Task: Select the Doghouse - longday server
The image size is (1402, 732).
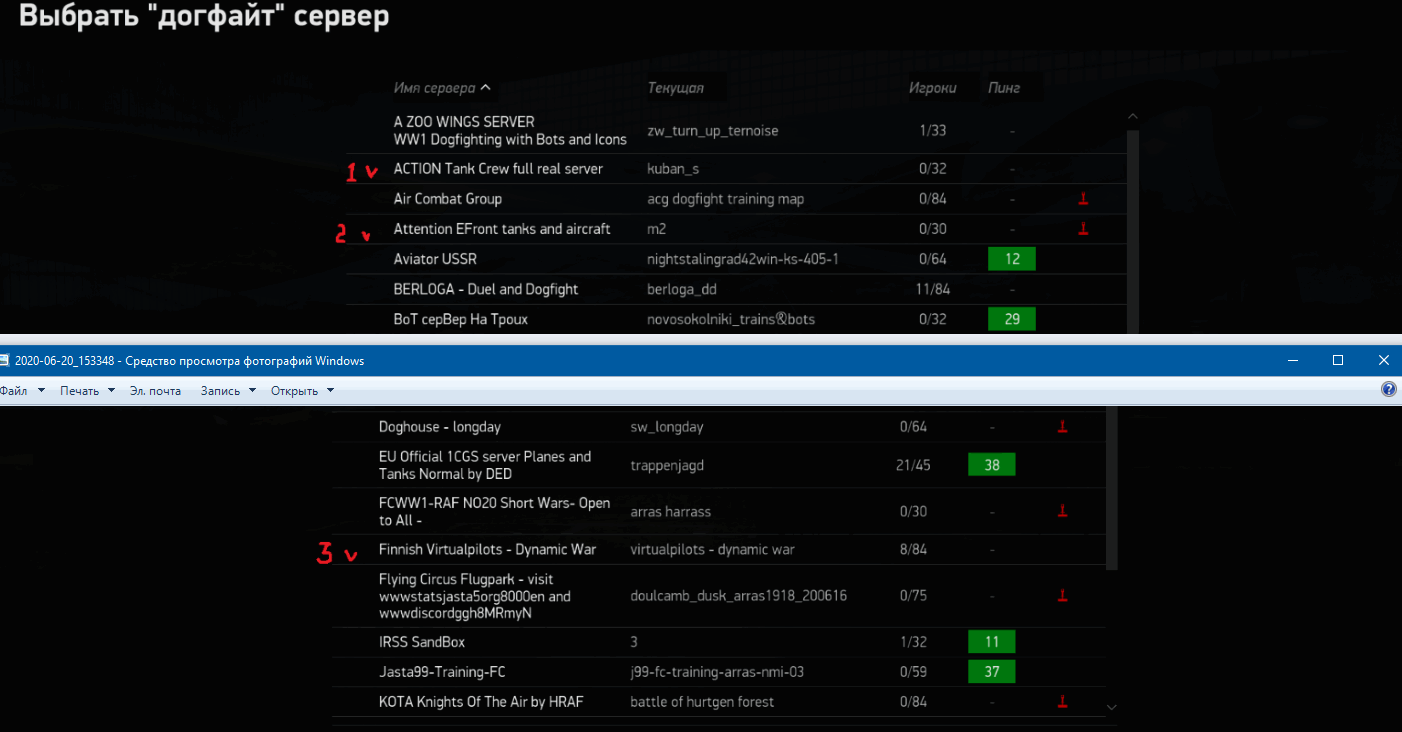Action: pyautogui.click(x=718, y=427)
